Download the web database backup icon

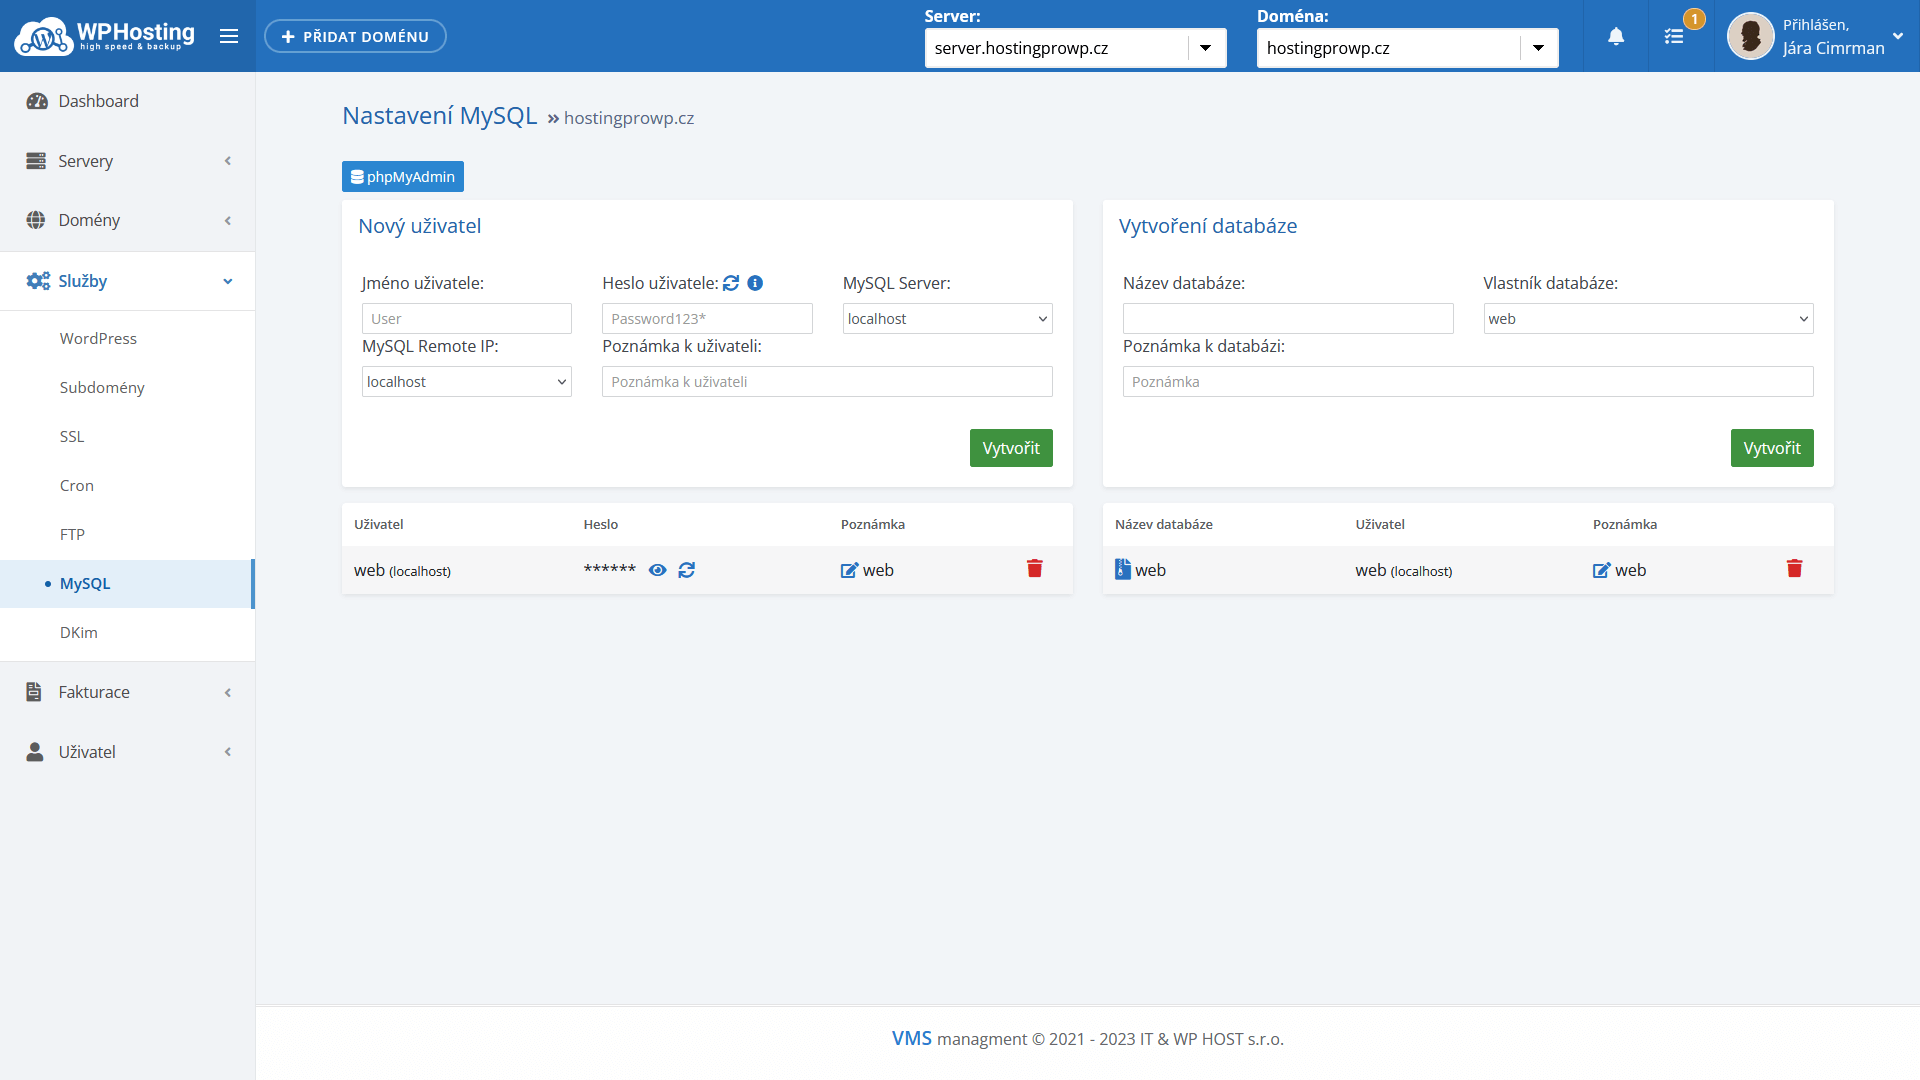click(1123, 569)
